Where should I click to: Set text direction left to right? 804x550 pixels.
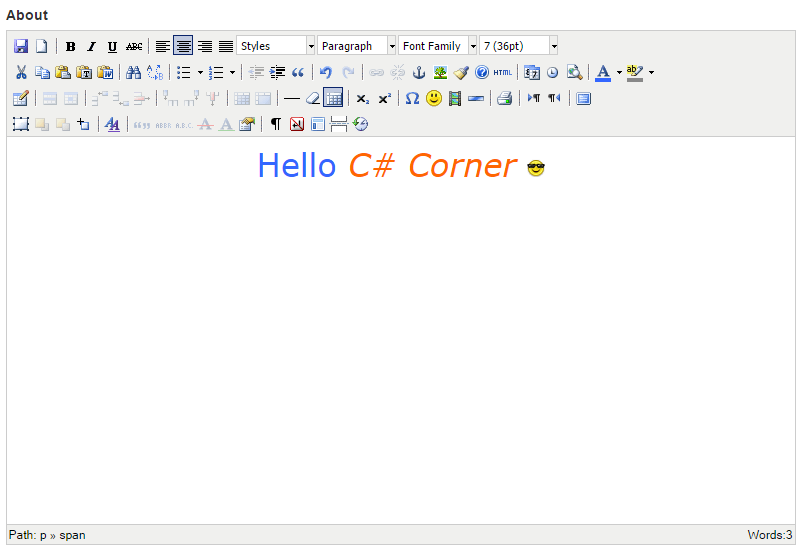coord(534,98)
